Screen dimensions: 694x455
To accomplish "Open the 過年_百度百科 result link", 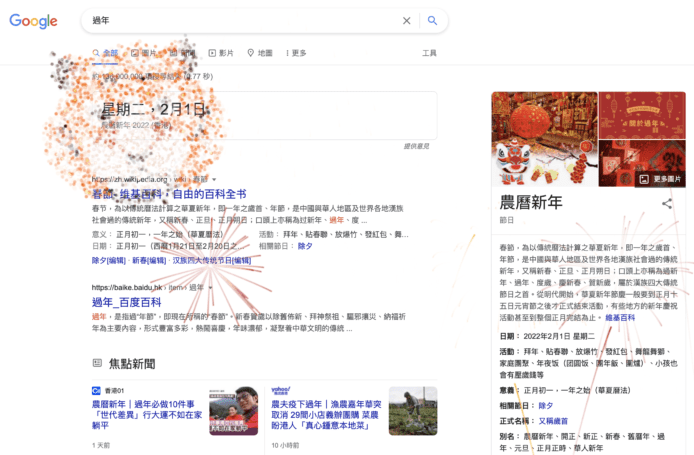I will click(x=126, y=301).
